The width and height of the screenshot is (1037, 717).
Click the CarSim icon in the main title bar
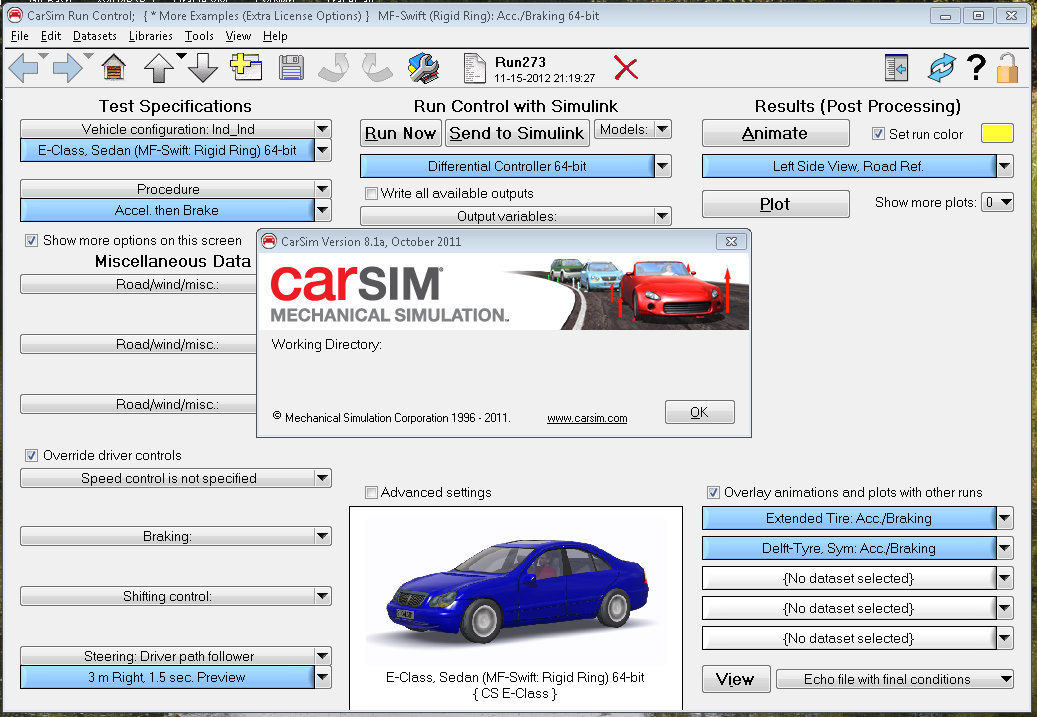pos(15,15)
